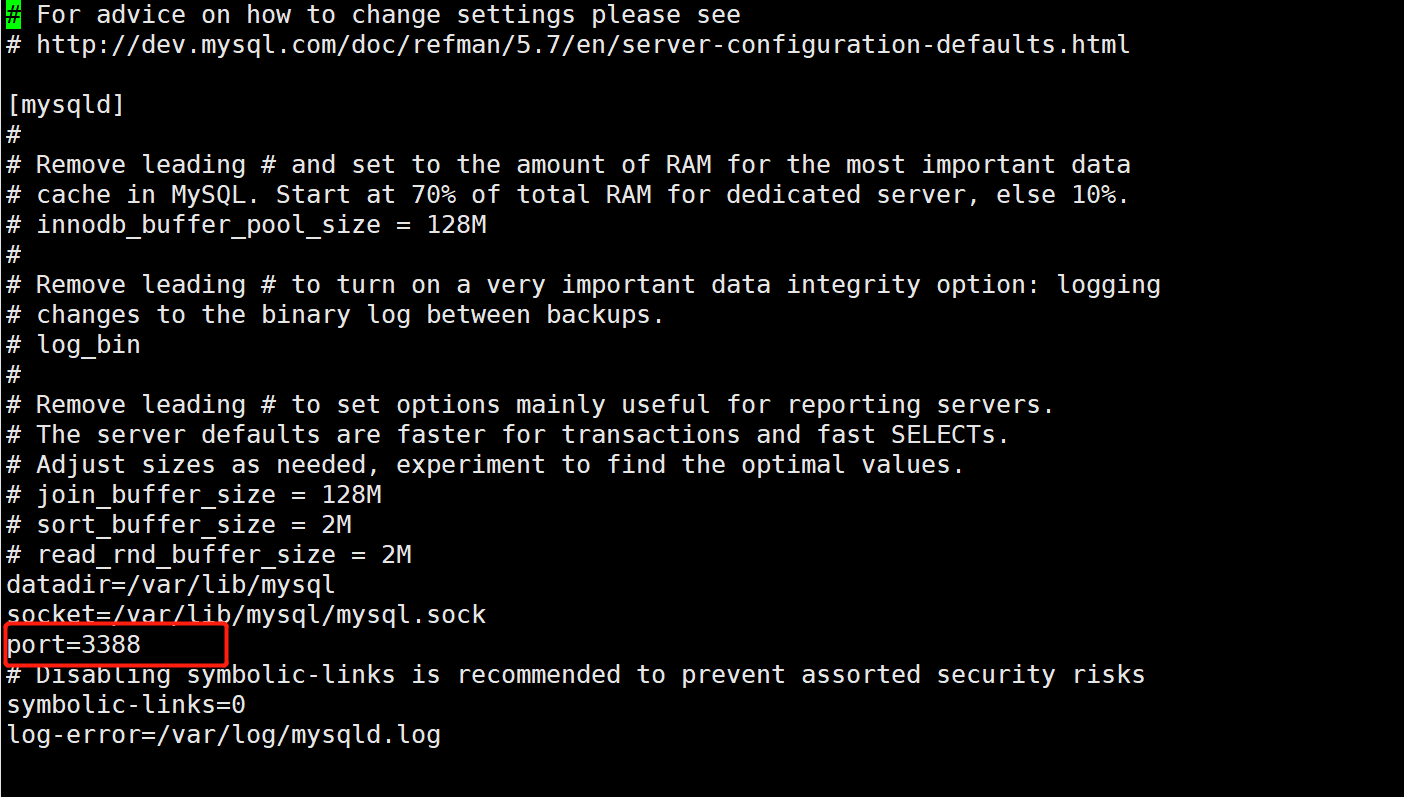Click the highlighted port=3388 setting

coord(74,645)
